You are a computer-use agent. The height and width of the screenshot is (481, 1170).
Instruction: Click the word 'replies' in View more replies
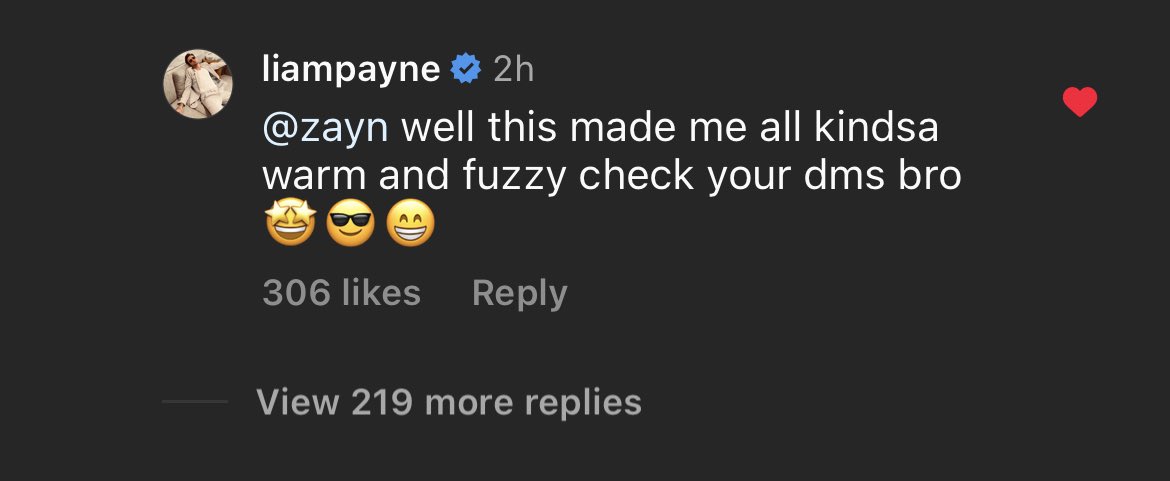coord(584,402)
